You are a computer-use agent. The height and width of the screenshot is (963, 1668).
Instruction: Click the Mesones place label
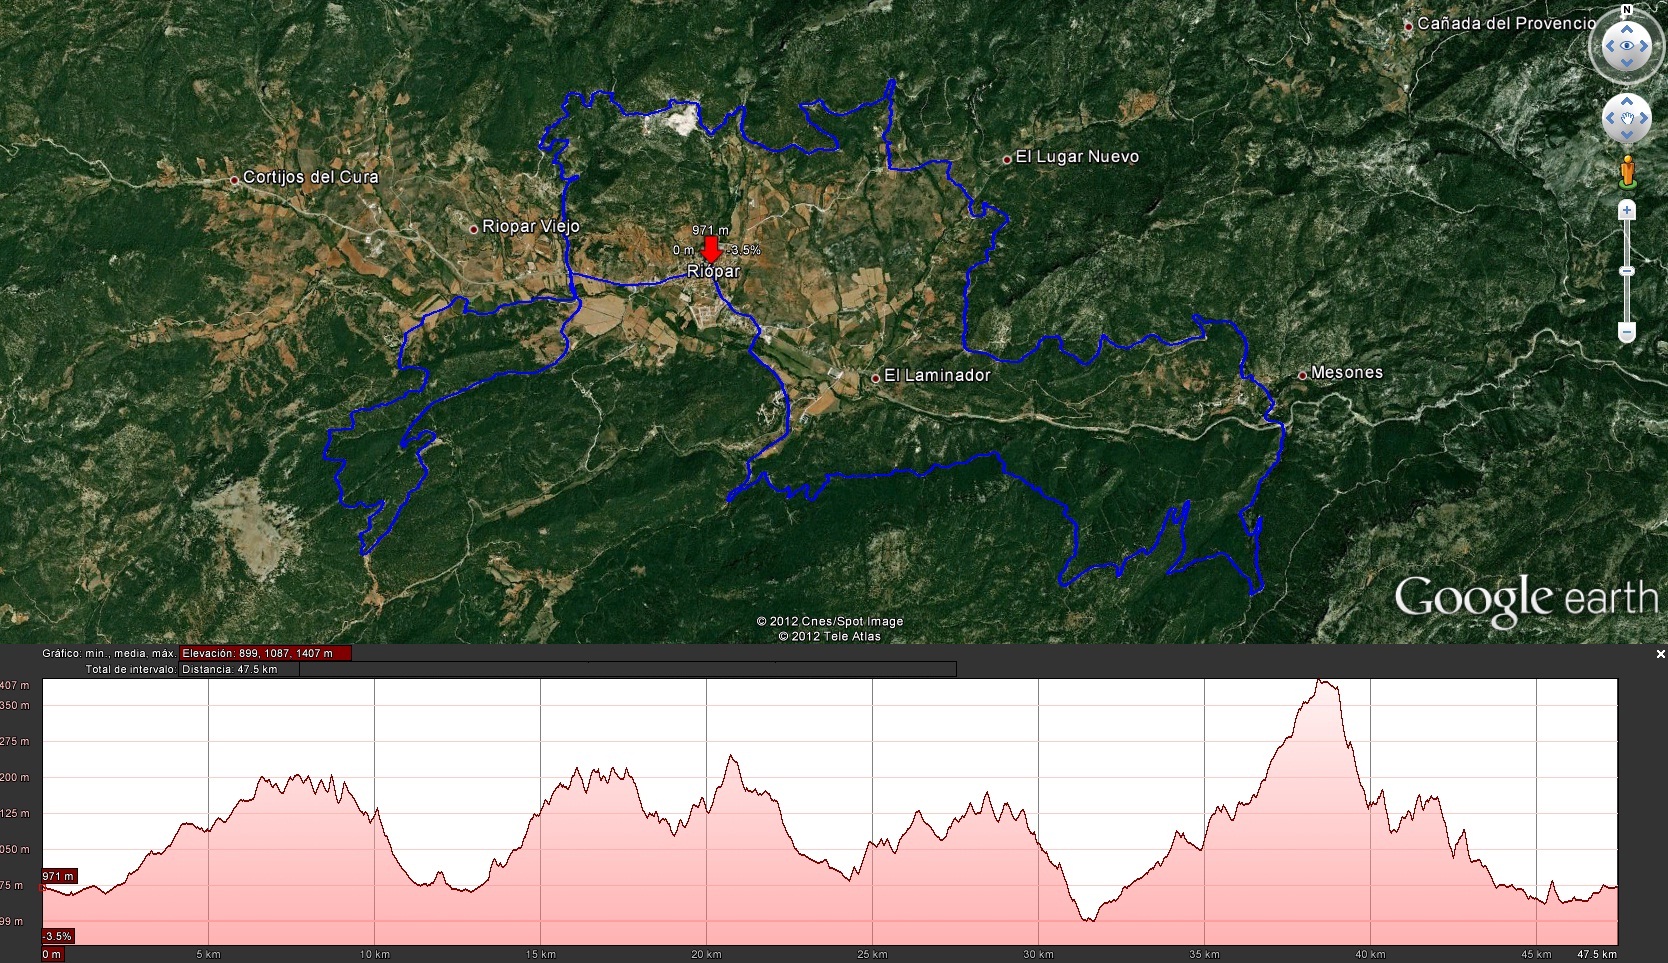click(x=1347, y=372)
